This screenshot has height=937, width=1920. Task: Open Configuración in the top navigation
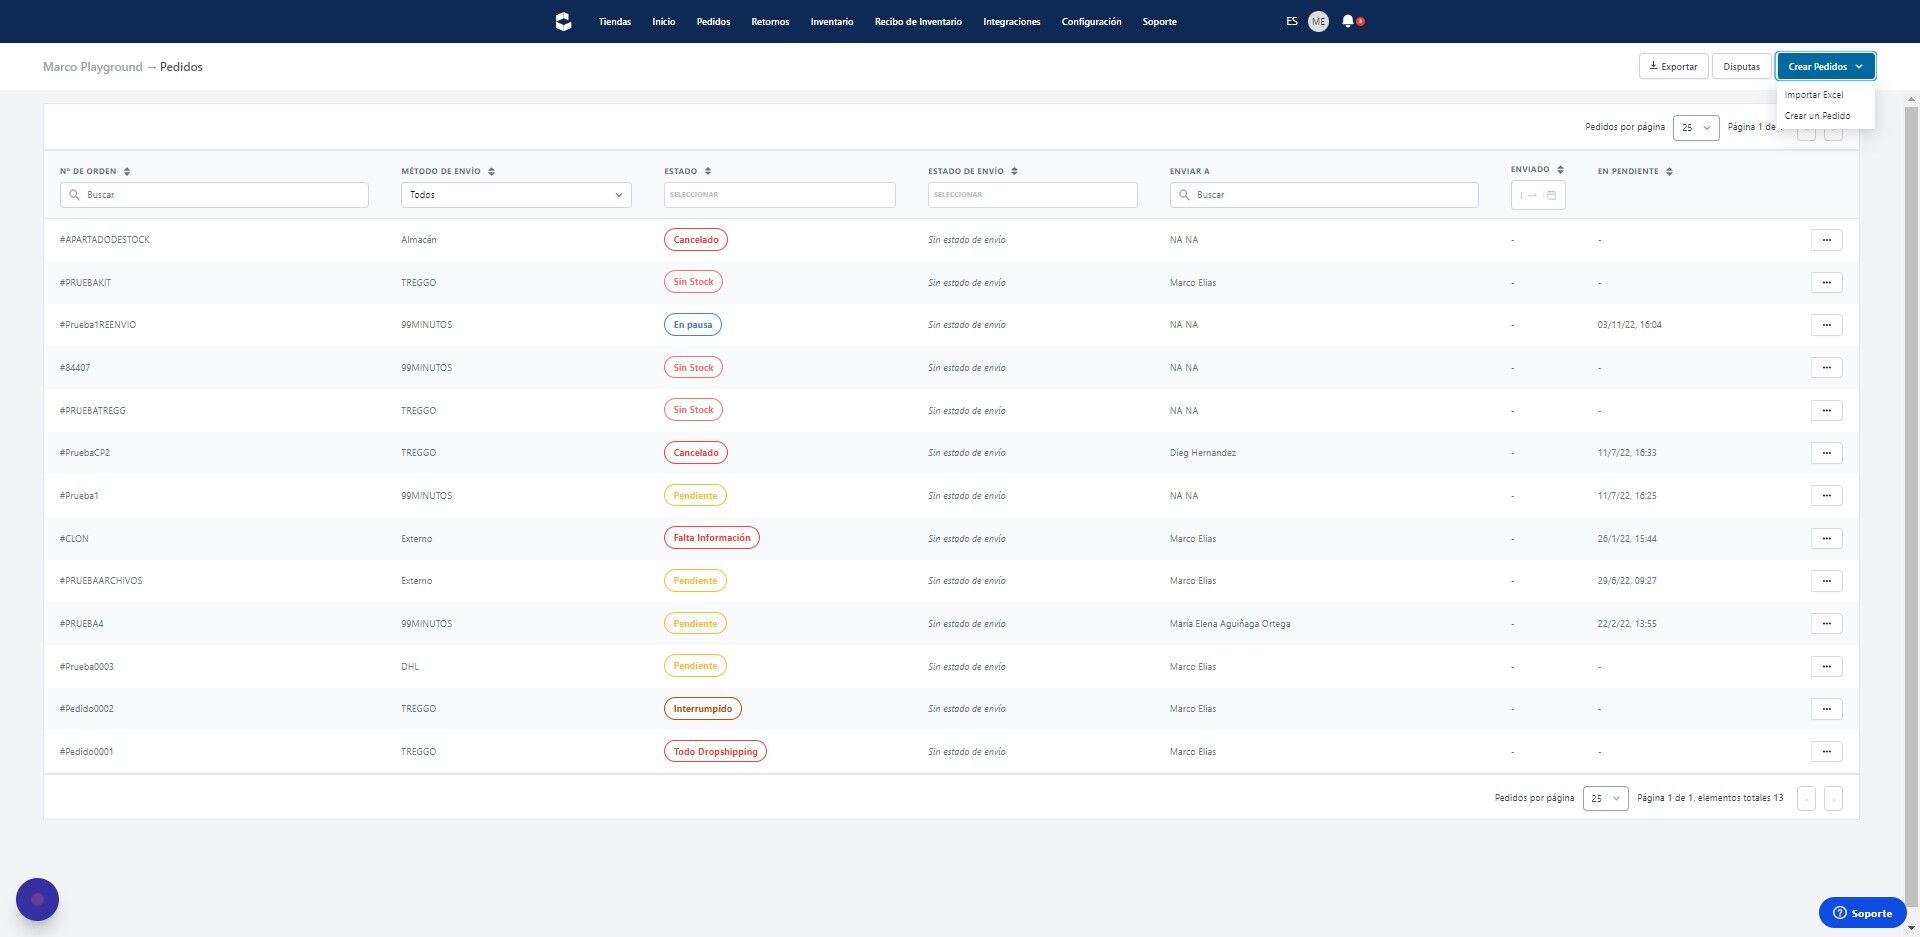pos(1091,21)
